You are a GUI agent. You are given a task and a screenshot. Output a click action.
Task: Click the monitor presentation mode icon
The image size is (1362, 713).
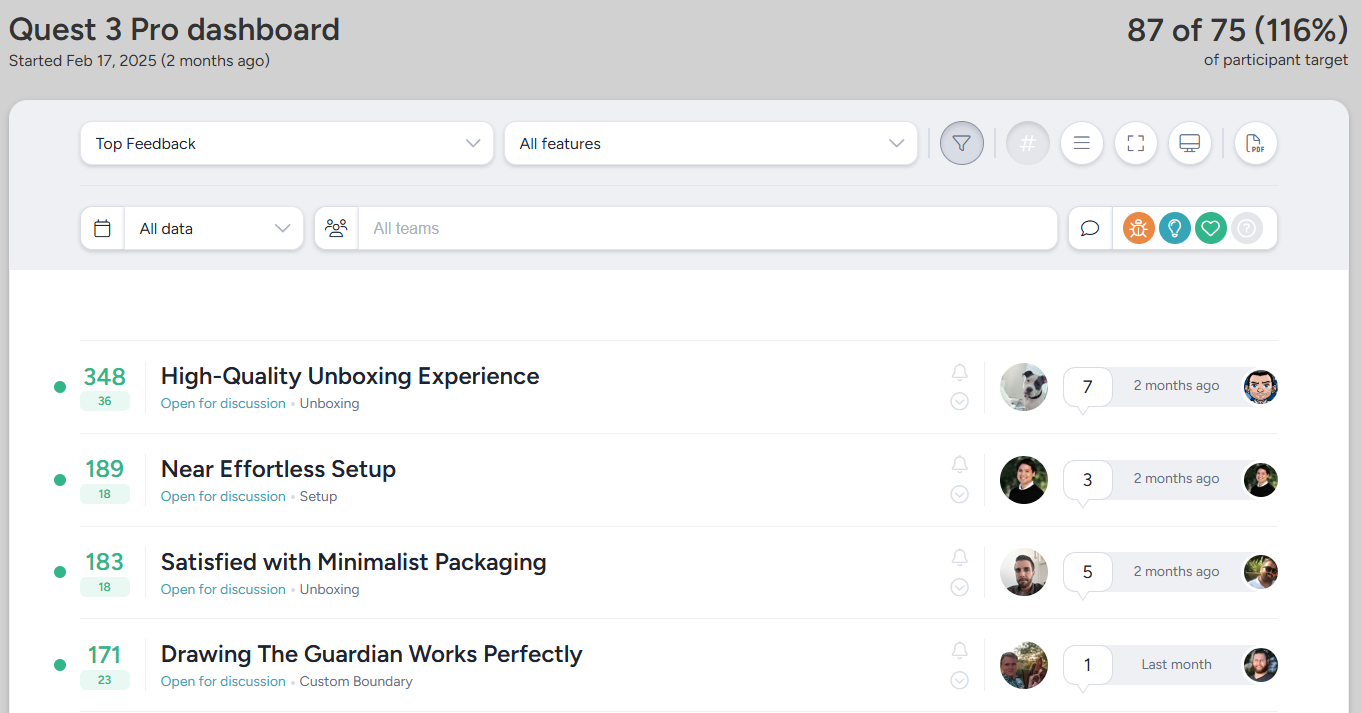tap(1189, 143)
